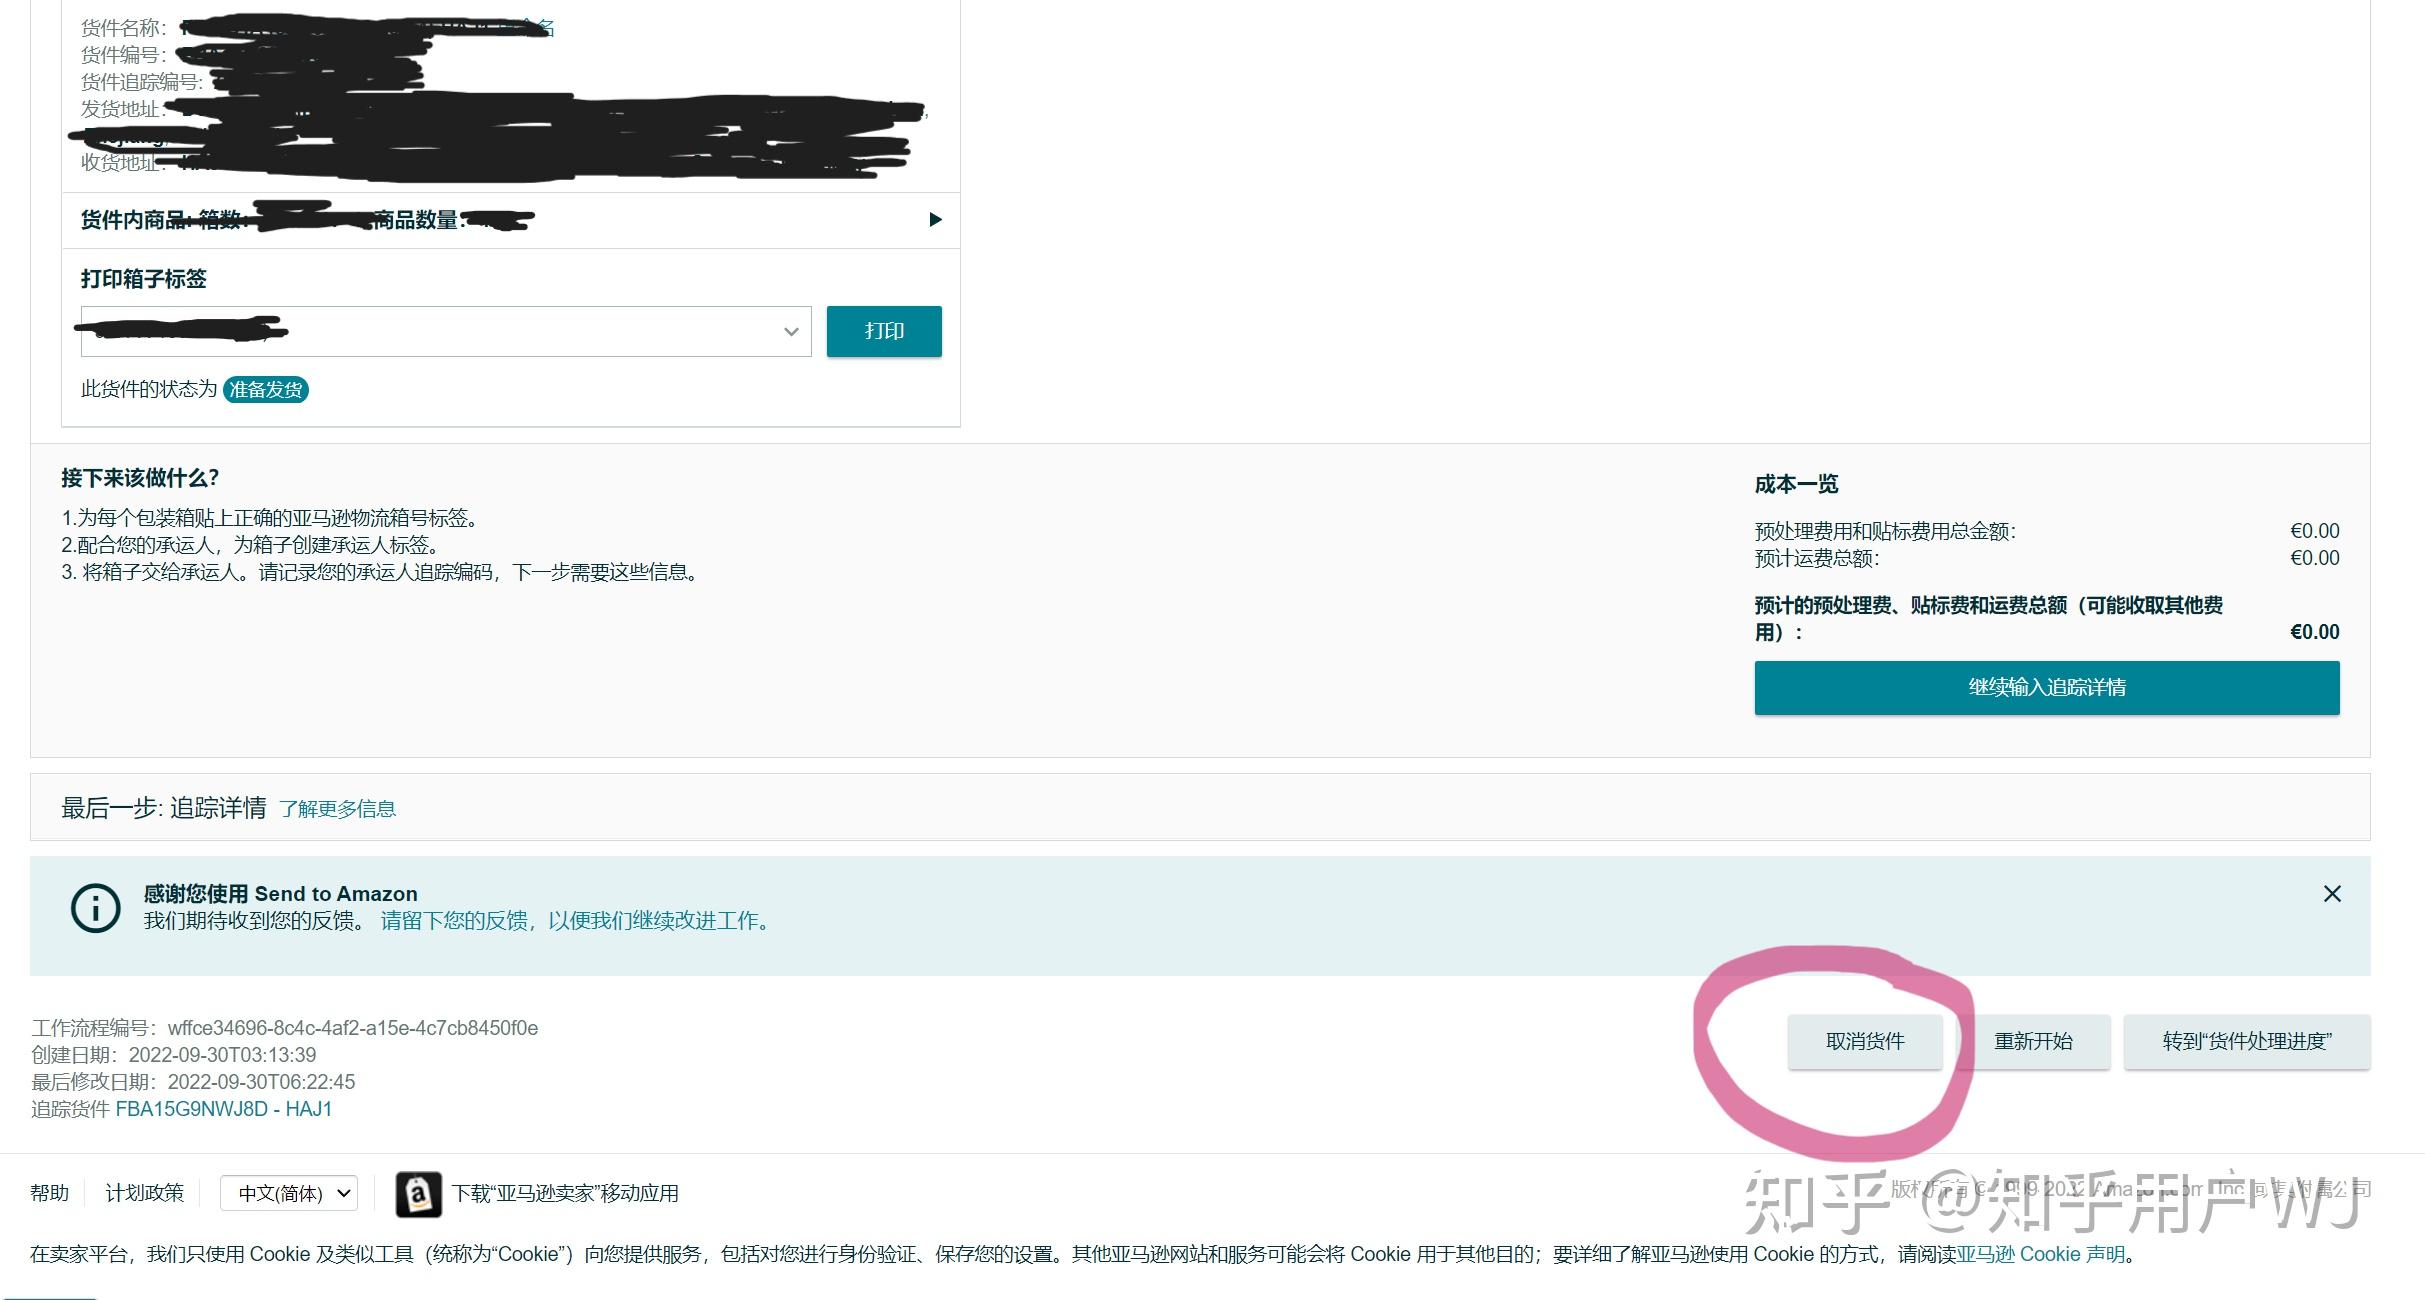Open the 计划政策 footer link
The height and width of the screenshot is (1300, 2425).
point(145,1193)
